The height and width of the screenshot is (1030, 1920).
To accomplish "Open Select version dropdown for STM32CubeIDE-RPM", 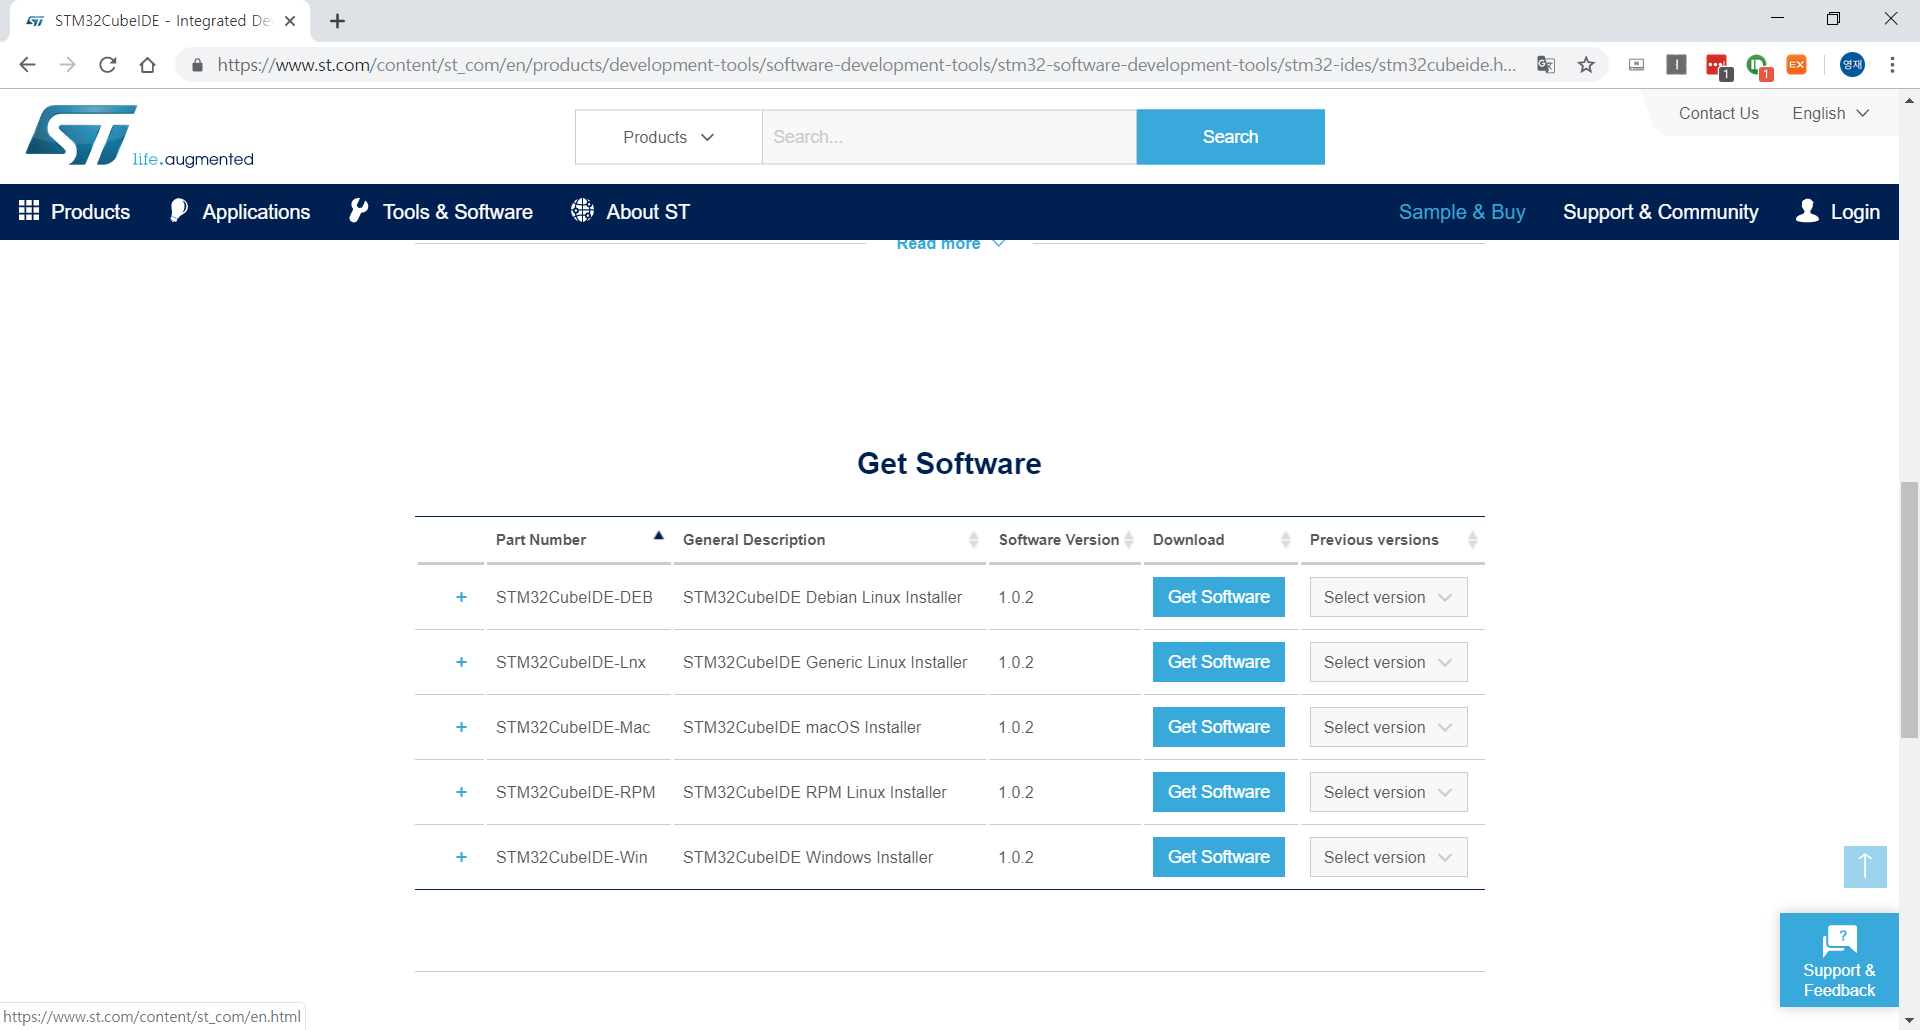I will (1388, 792).
